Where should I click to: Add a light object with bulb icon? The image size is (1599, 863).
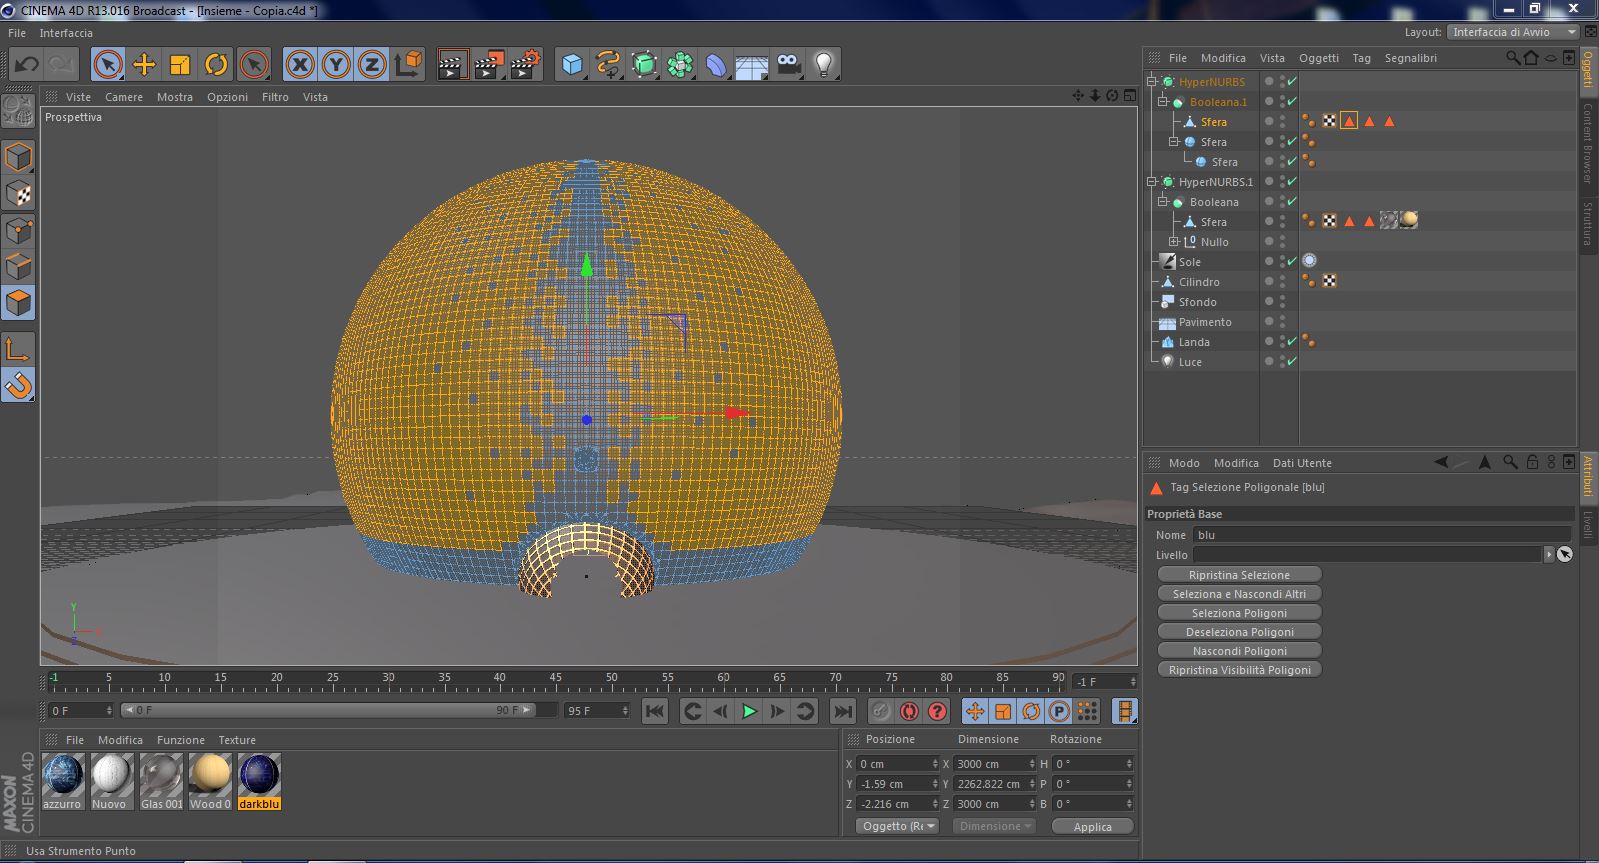[x=823, y=65]
